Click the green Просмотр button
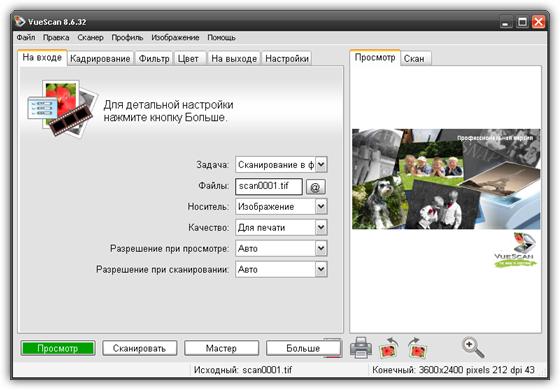The image size is (560, 390). click(58, 348)
